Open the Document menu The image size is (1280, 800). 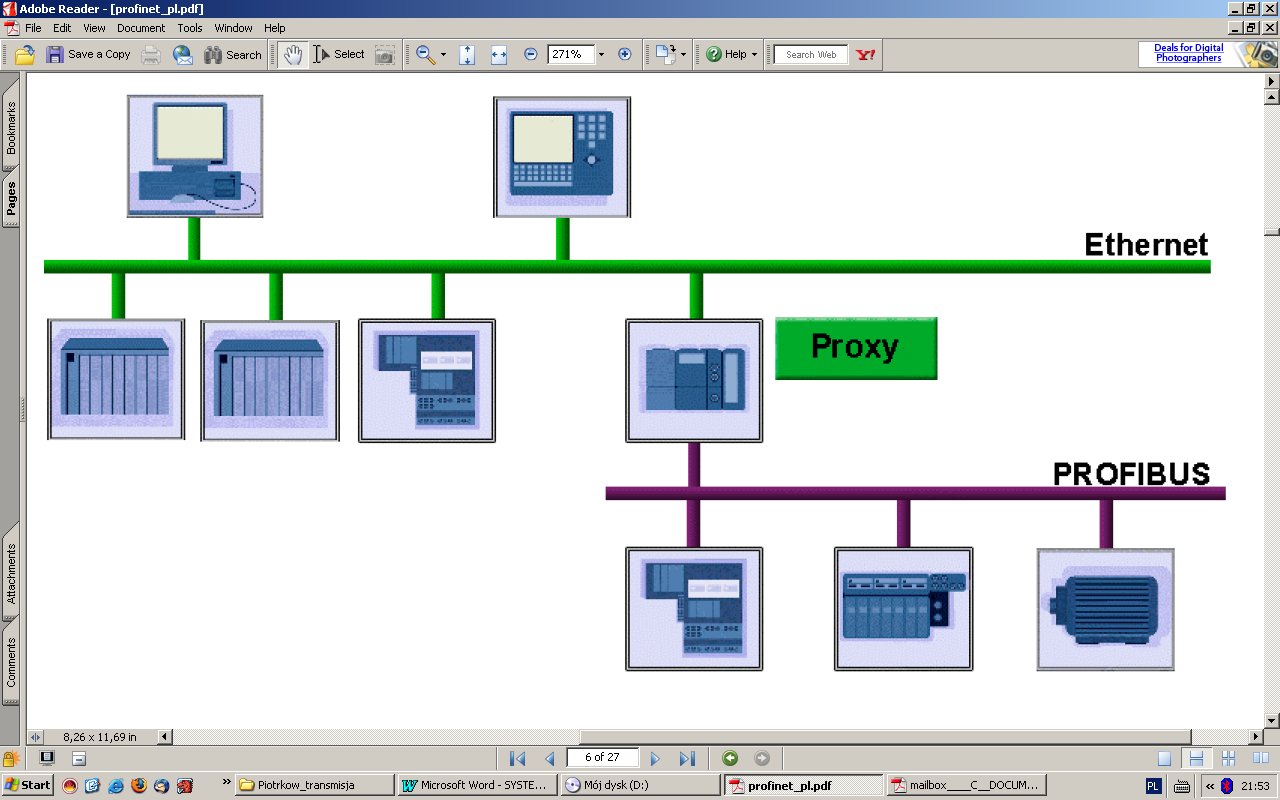[141, 28]
